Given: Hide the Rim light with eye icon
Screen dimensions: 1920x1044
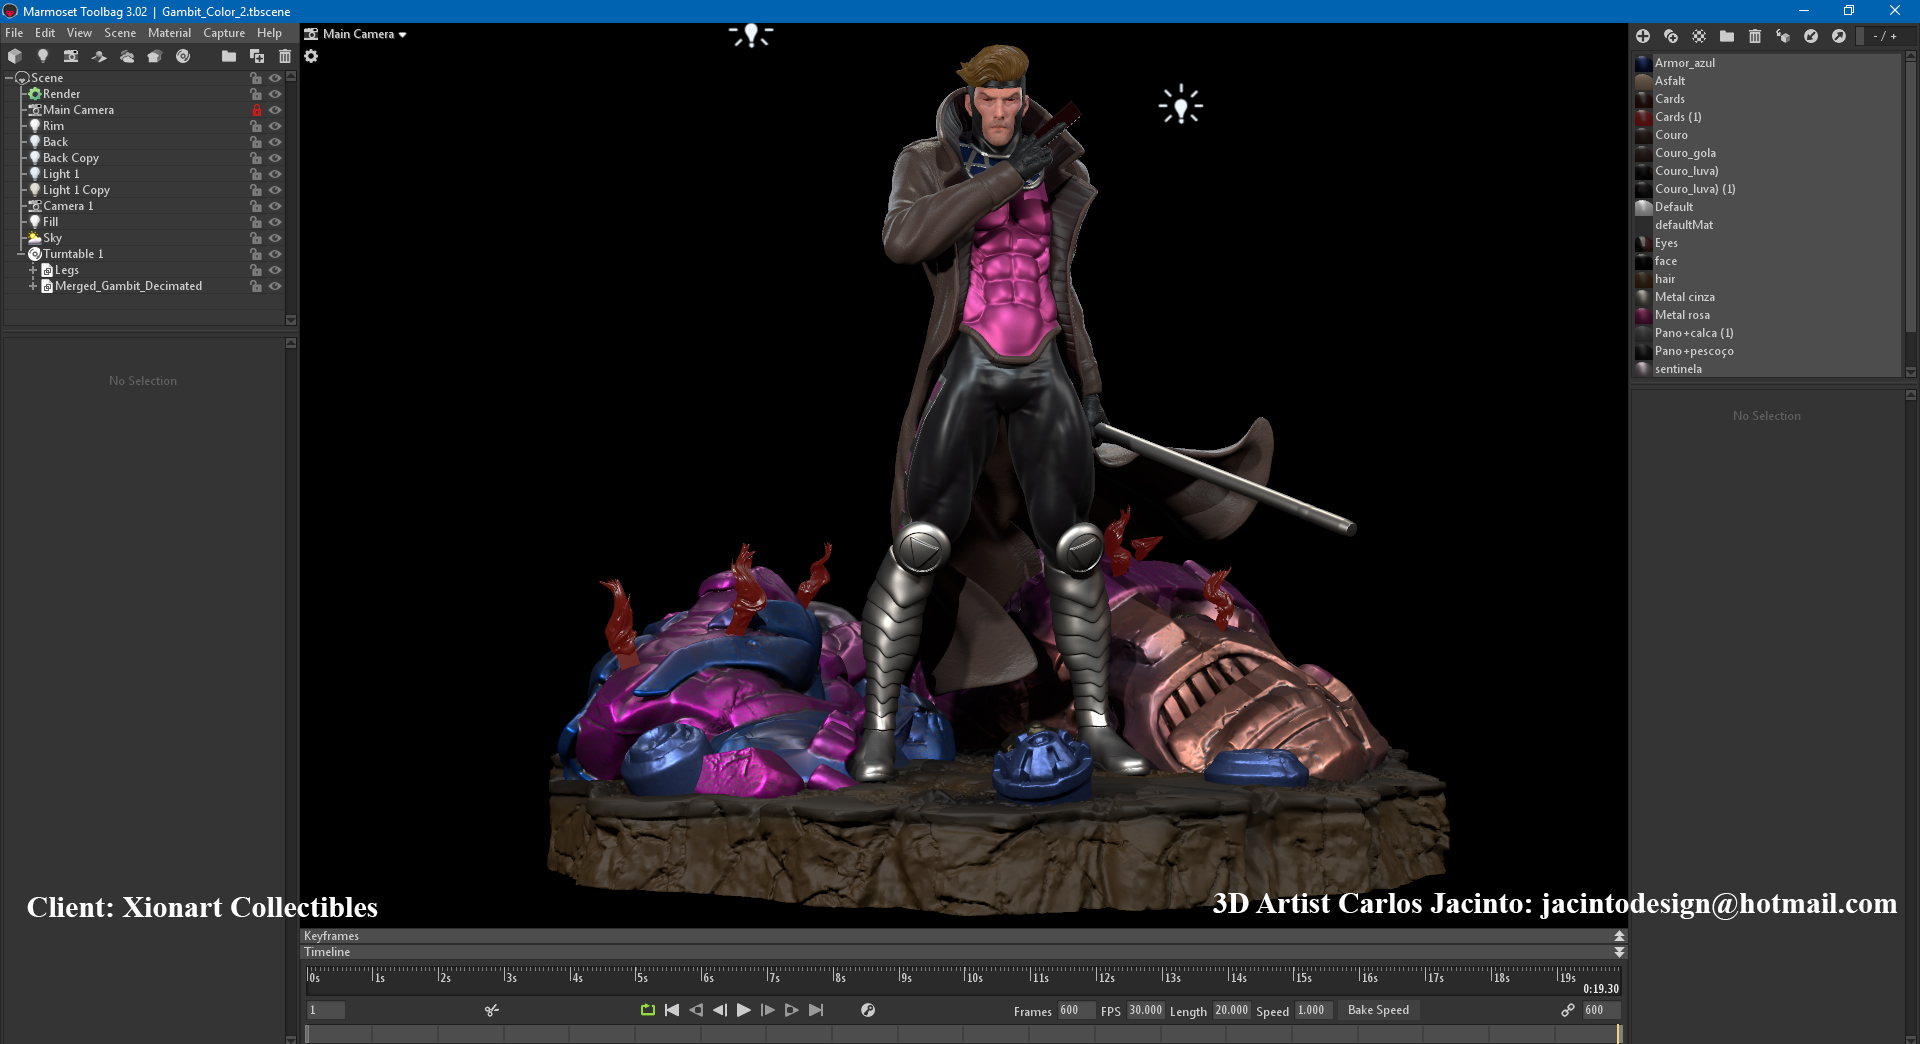Looking at the screenshot, I should pos(275,126).
